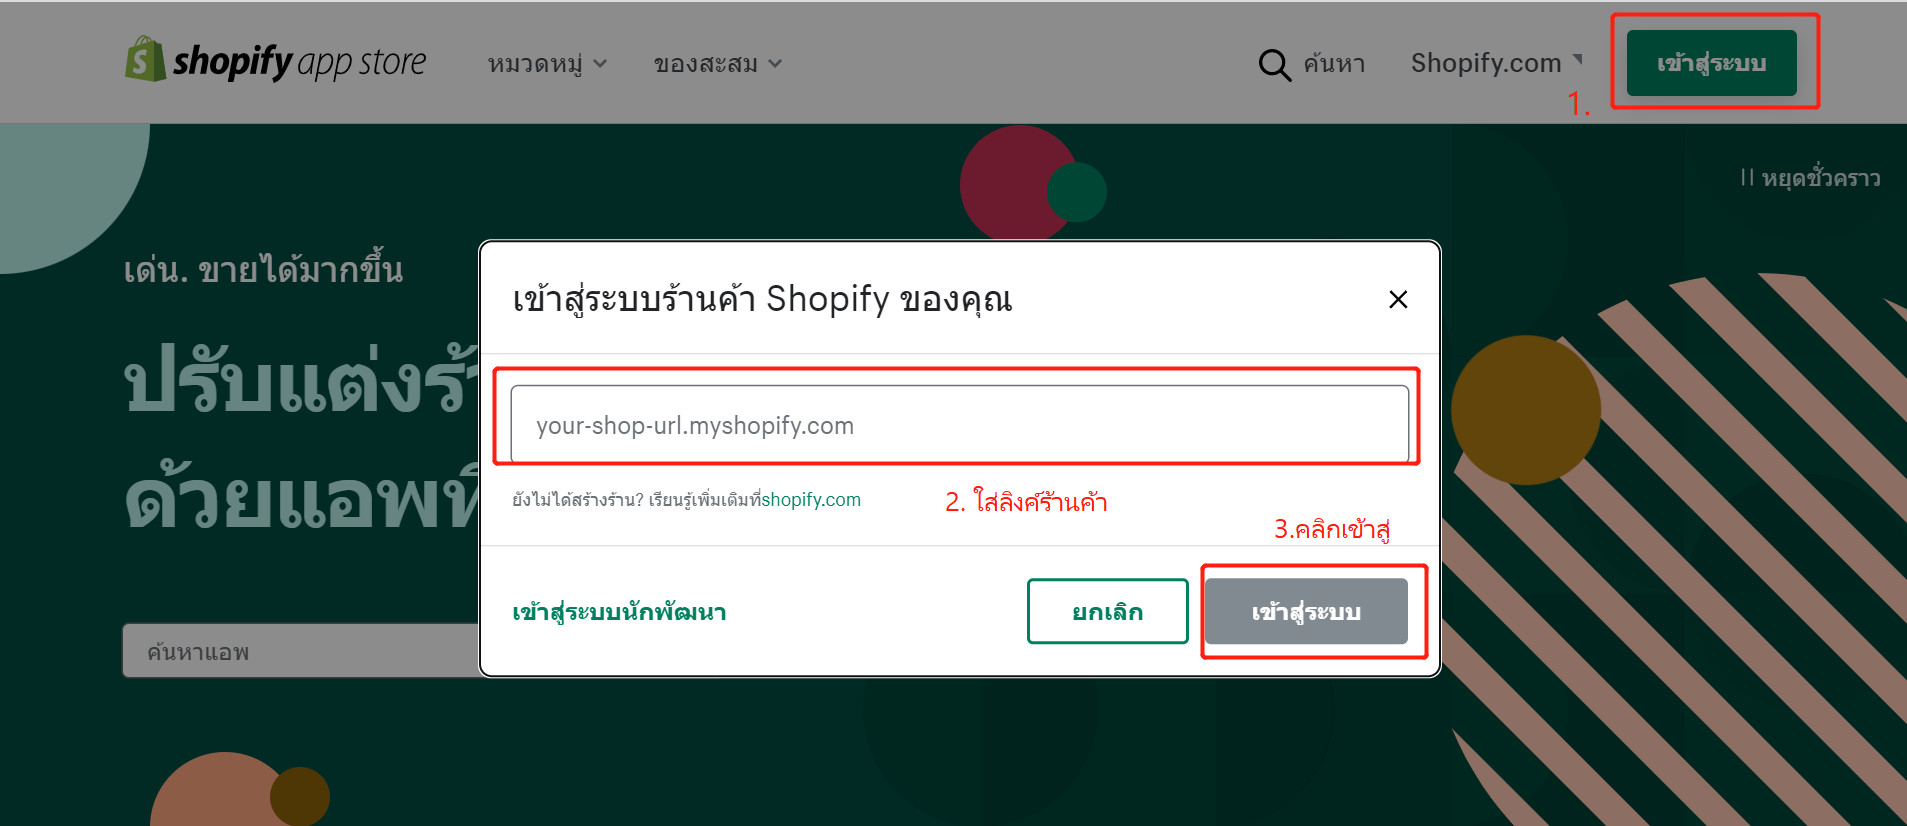This screenshot has width=1907, height=826.
Task: Open the ของสะสม menu
Action: [x=717, y=64]
